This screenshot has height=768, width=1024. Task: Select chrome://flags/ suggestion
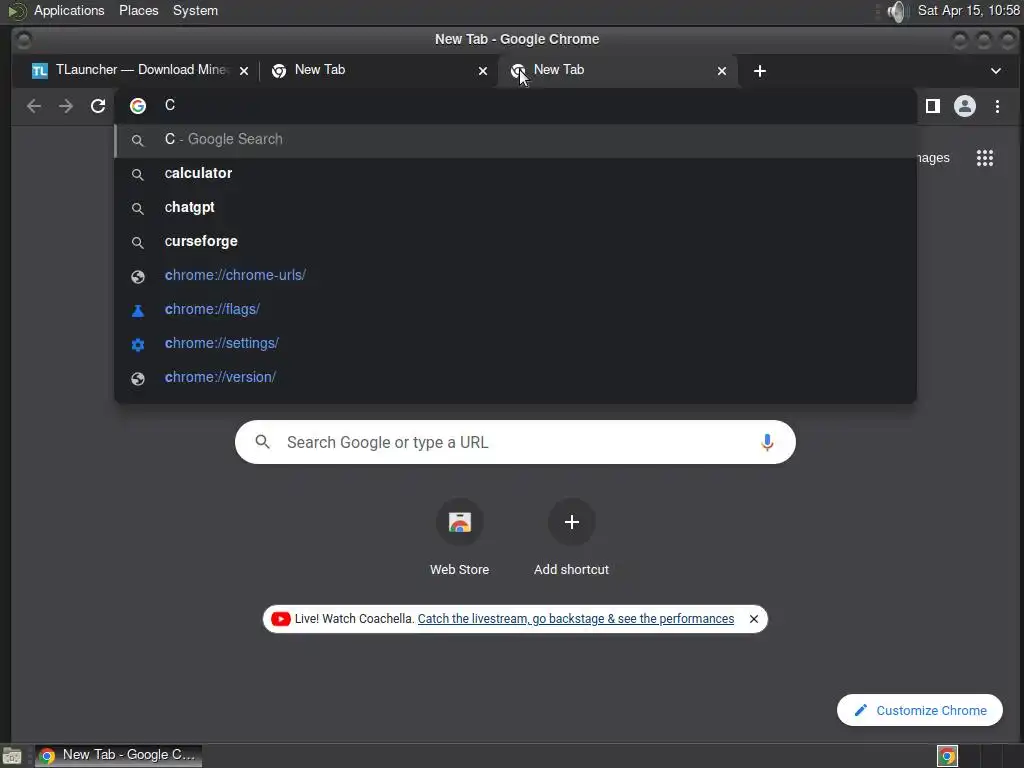[515, 310]
